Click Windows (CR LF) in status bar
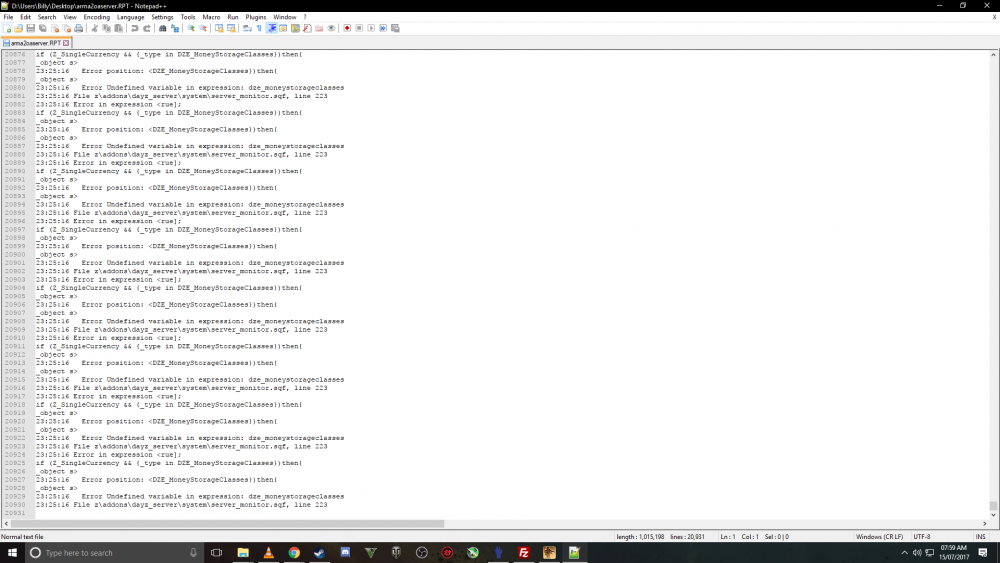The image size is (1000, 563). pos(879,537)
